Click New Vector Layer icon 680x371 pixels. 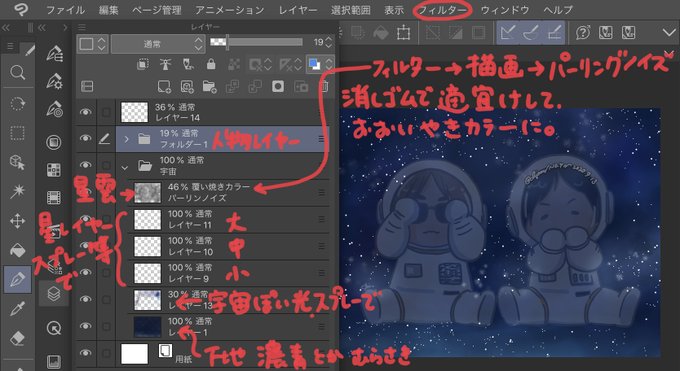187,87
